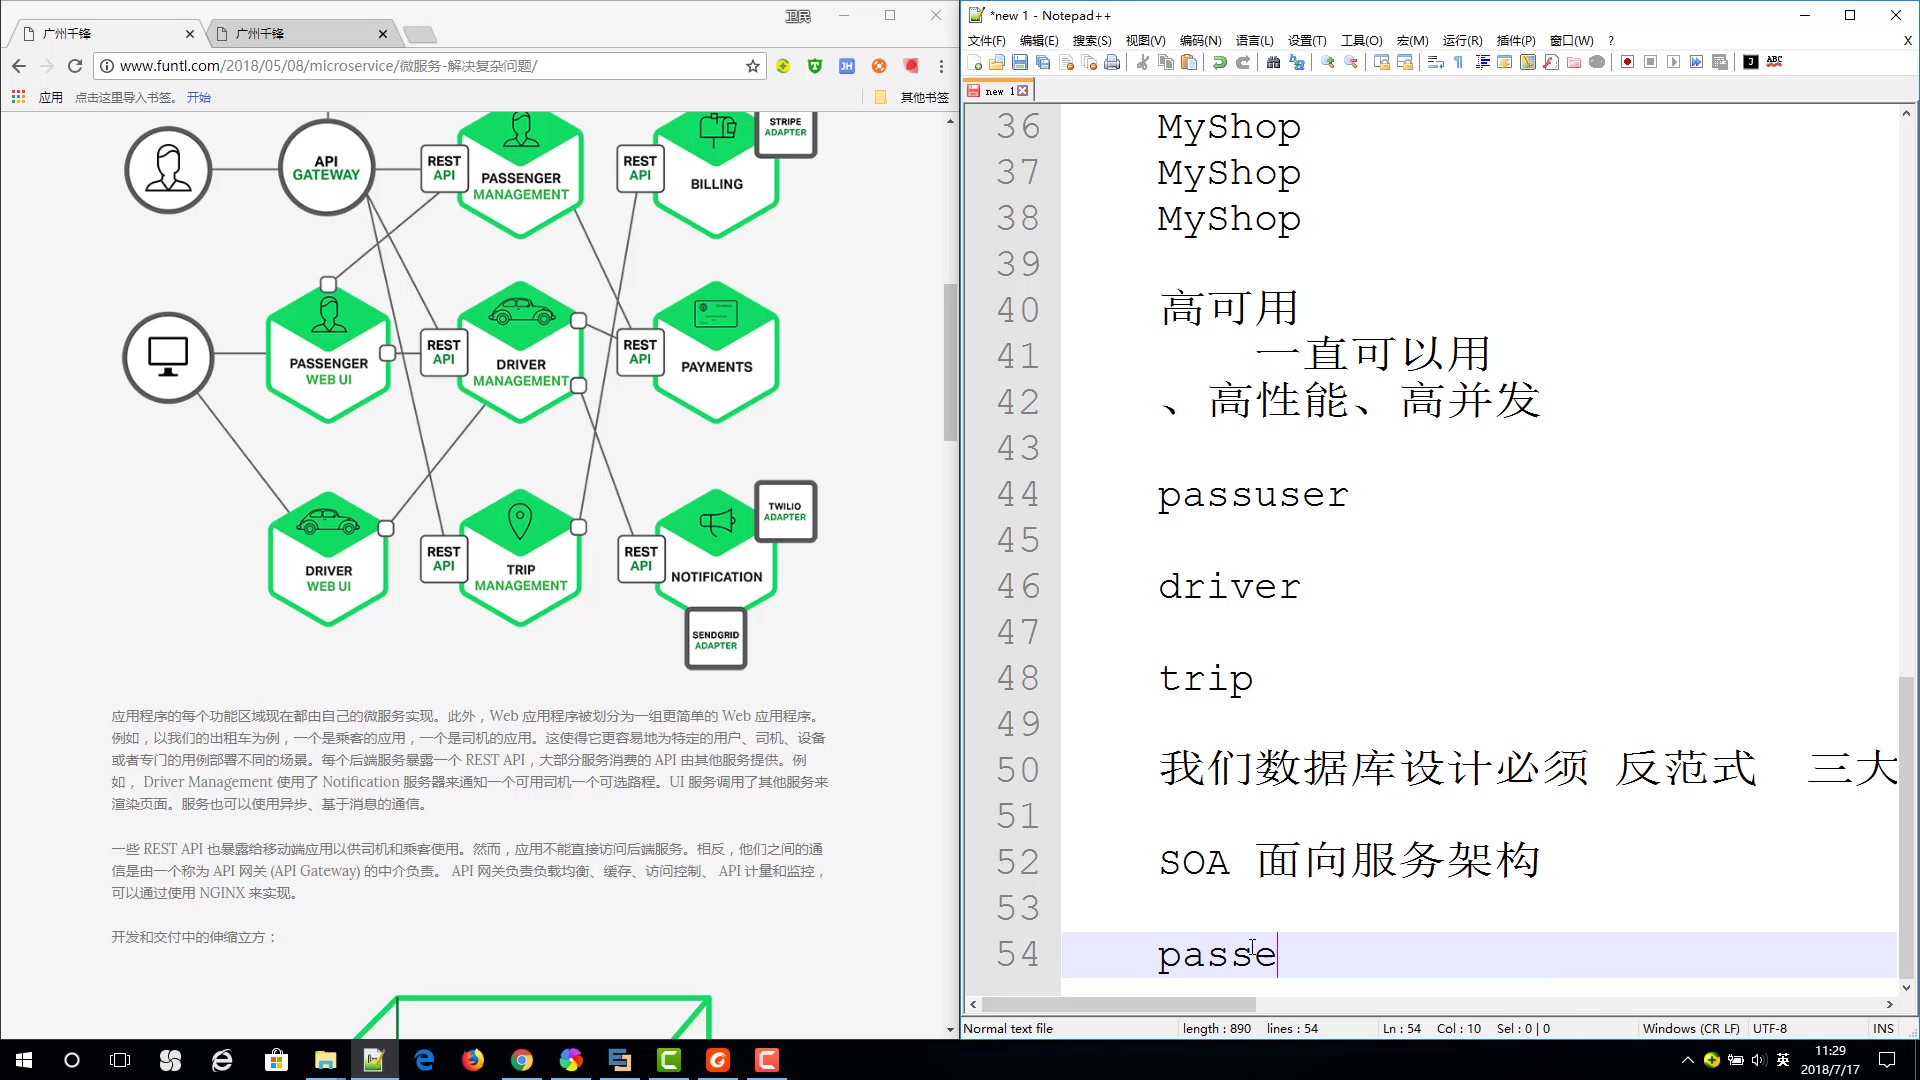This screenshot has width=1920, height=1080.
Task: Toggle Show All Characters with the ¶ icon
Action: pyautogui.click(x=1458, y=62)
